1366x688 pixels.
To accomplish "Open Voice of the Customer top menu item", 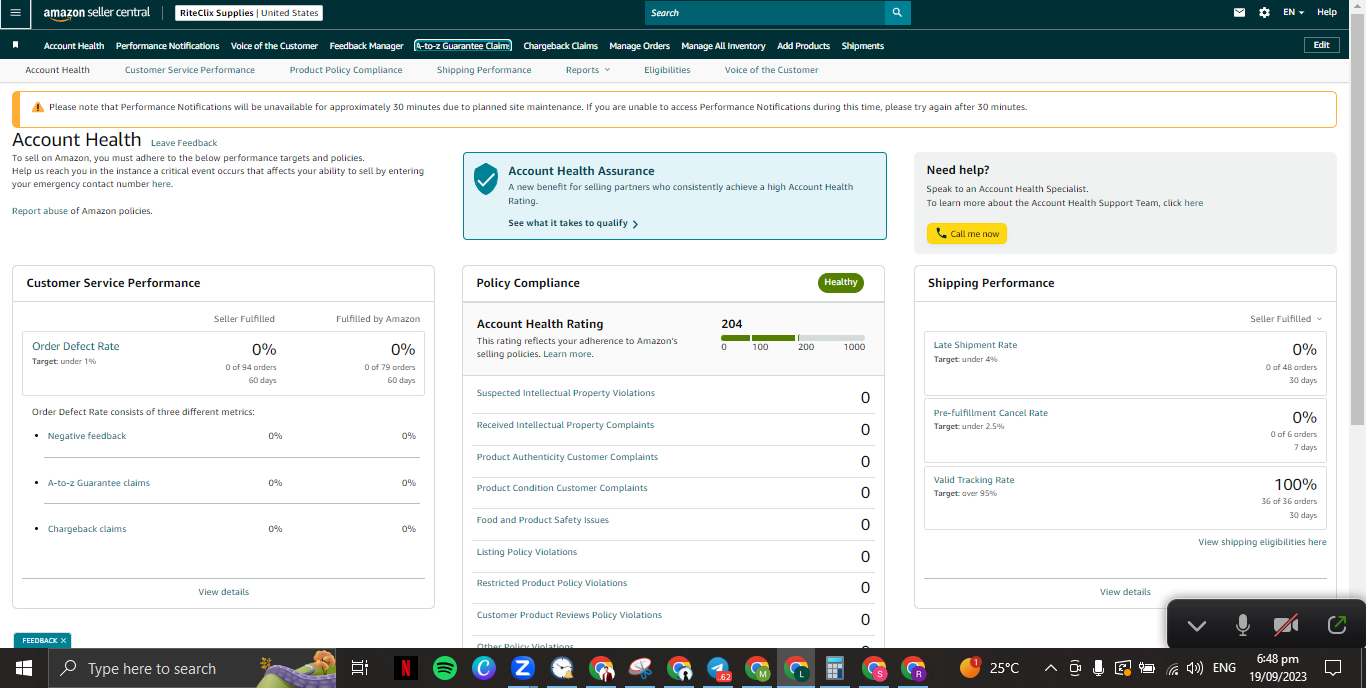I will tap(274, 46).
